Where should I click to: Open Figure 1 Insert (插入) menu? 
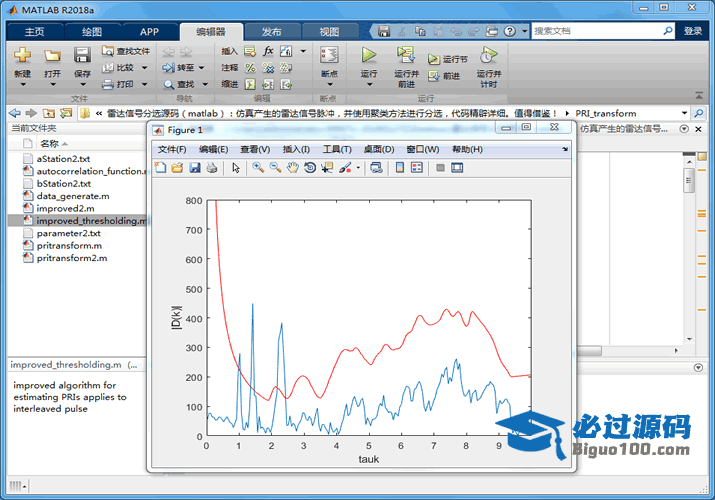coord(296,149)
